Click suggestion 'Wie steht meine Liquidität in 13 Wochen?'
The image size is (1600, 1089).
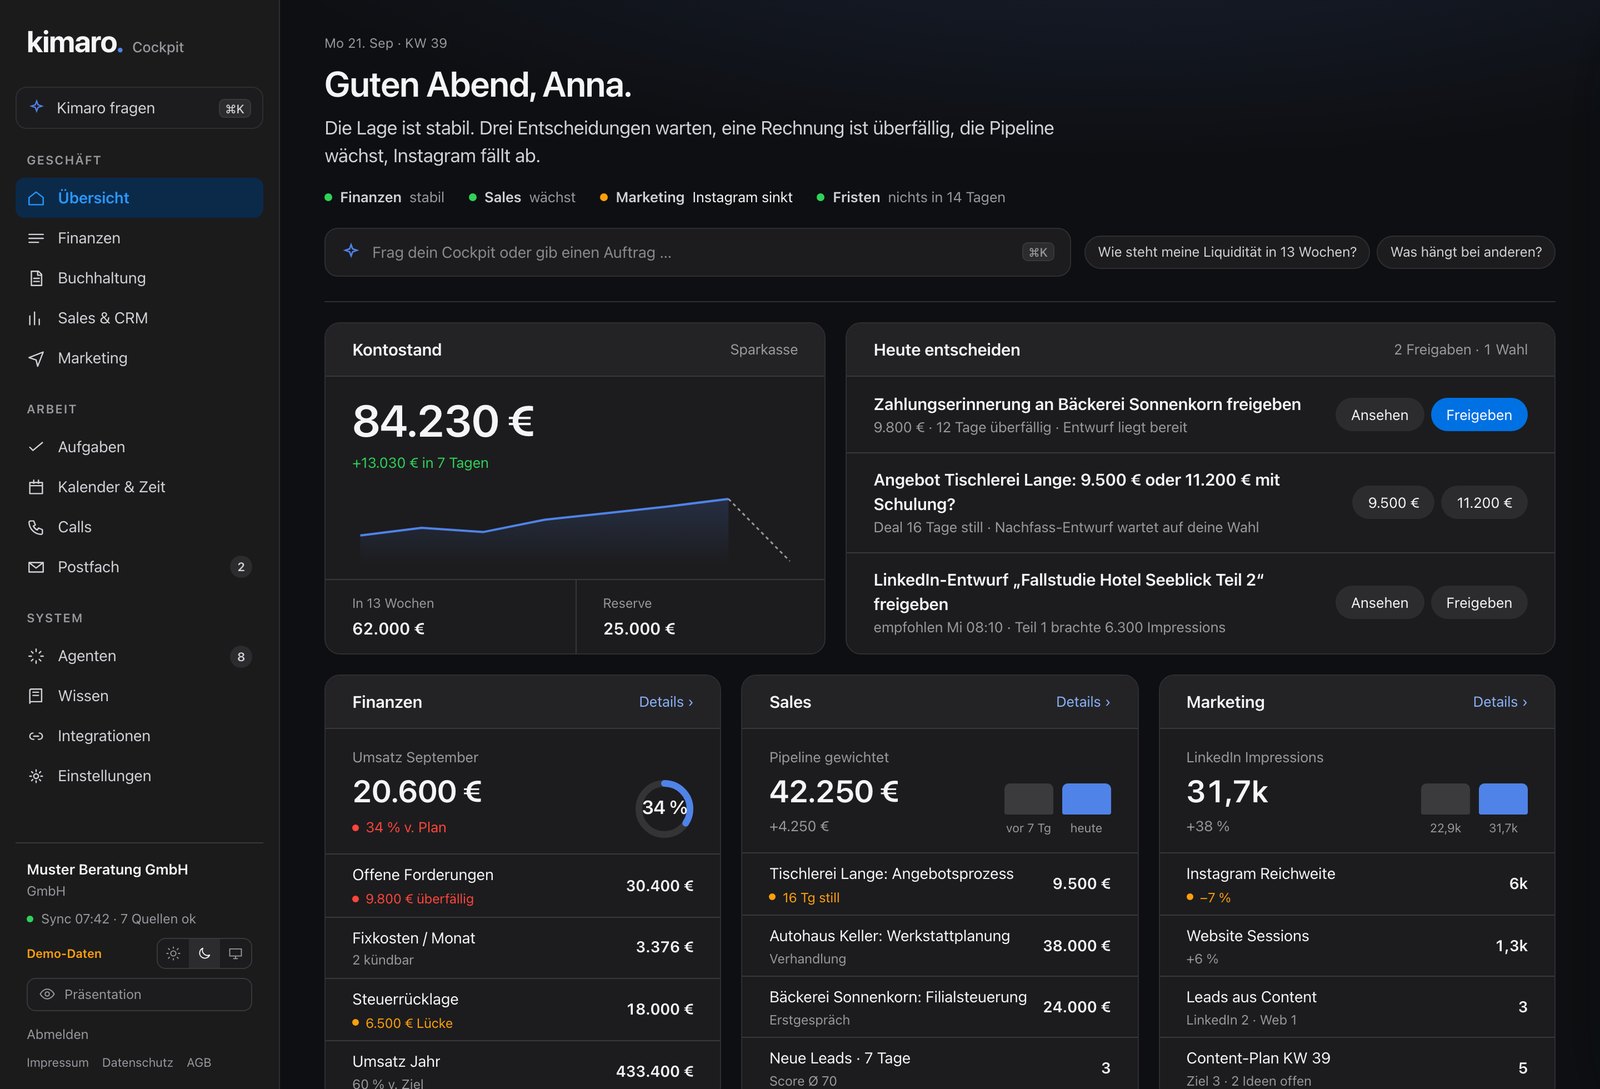pos(1227,252)
